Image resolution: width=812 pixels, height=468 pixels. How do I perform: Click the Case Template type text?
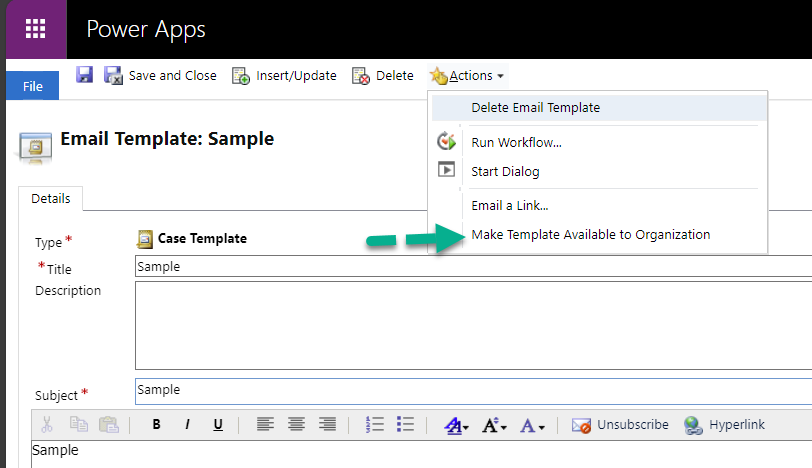[x=202, y=239]
